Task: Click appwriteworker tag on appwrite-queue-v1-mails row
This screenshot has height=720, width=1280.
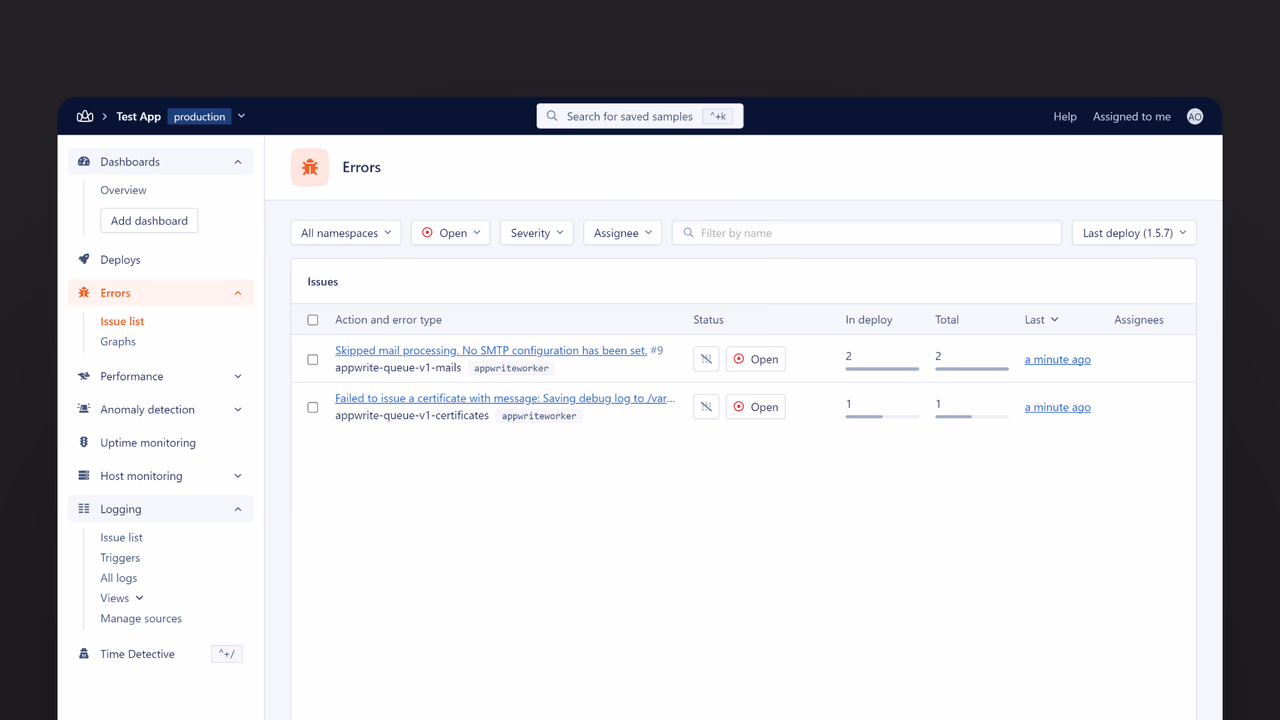Action: point(511,368)
